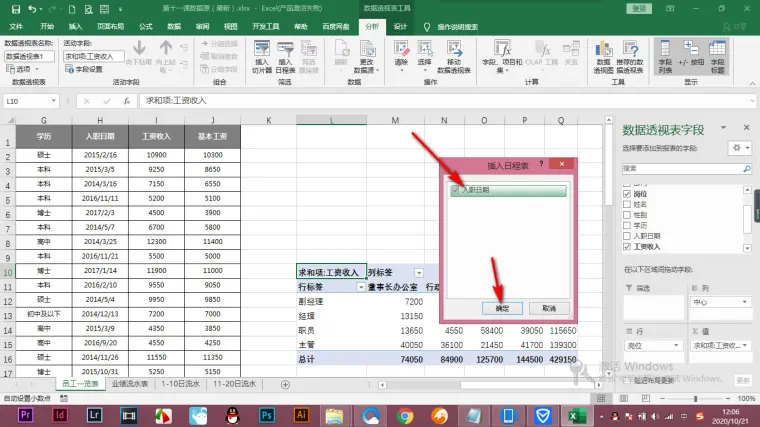
Task: Open the Clear (清除) pivot menu
Action: coord(401,57)
